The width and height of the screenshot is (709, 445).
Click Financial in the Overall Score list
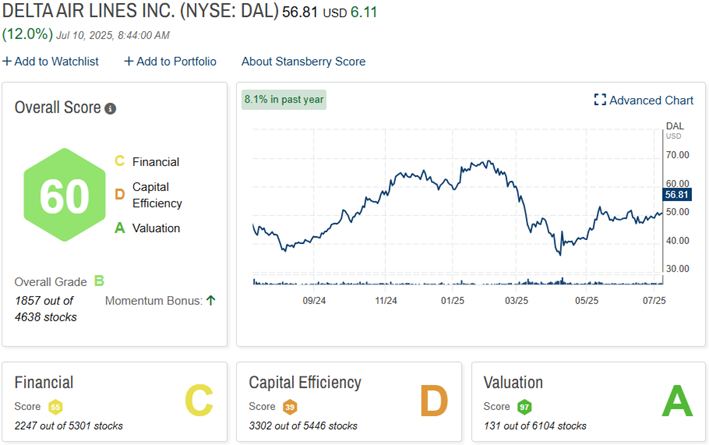point(156,161)
